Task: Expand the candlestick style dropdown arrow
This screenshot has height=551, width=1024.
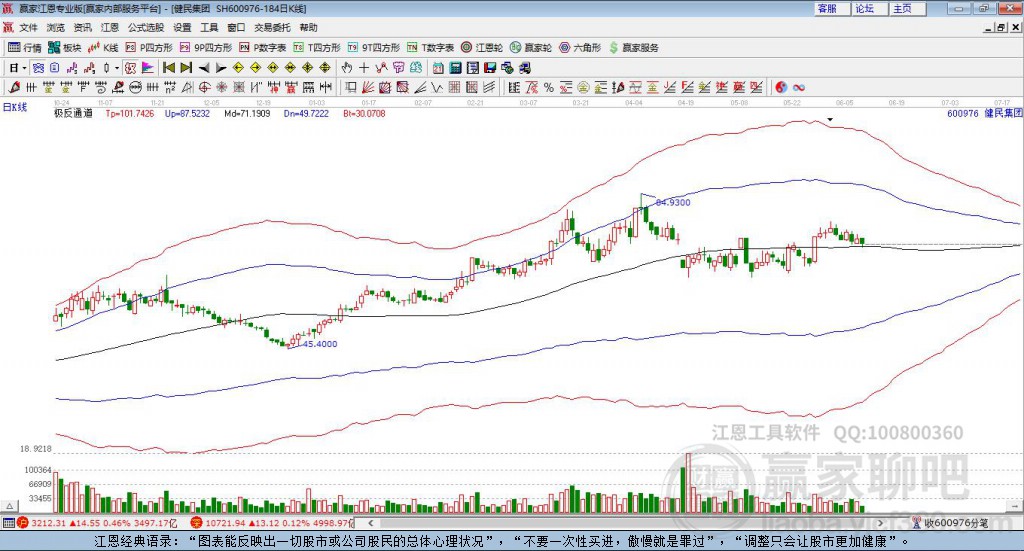Action: (x=116, y=68)
